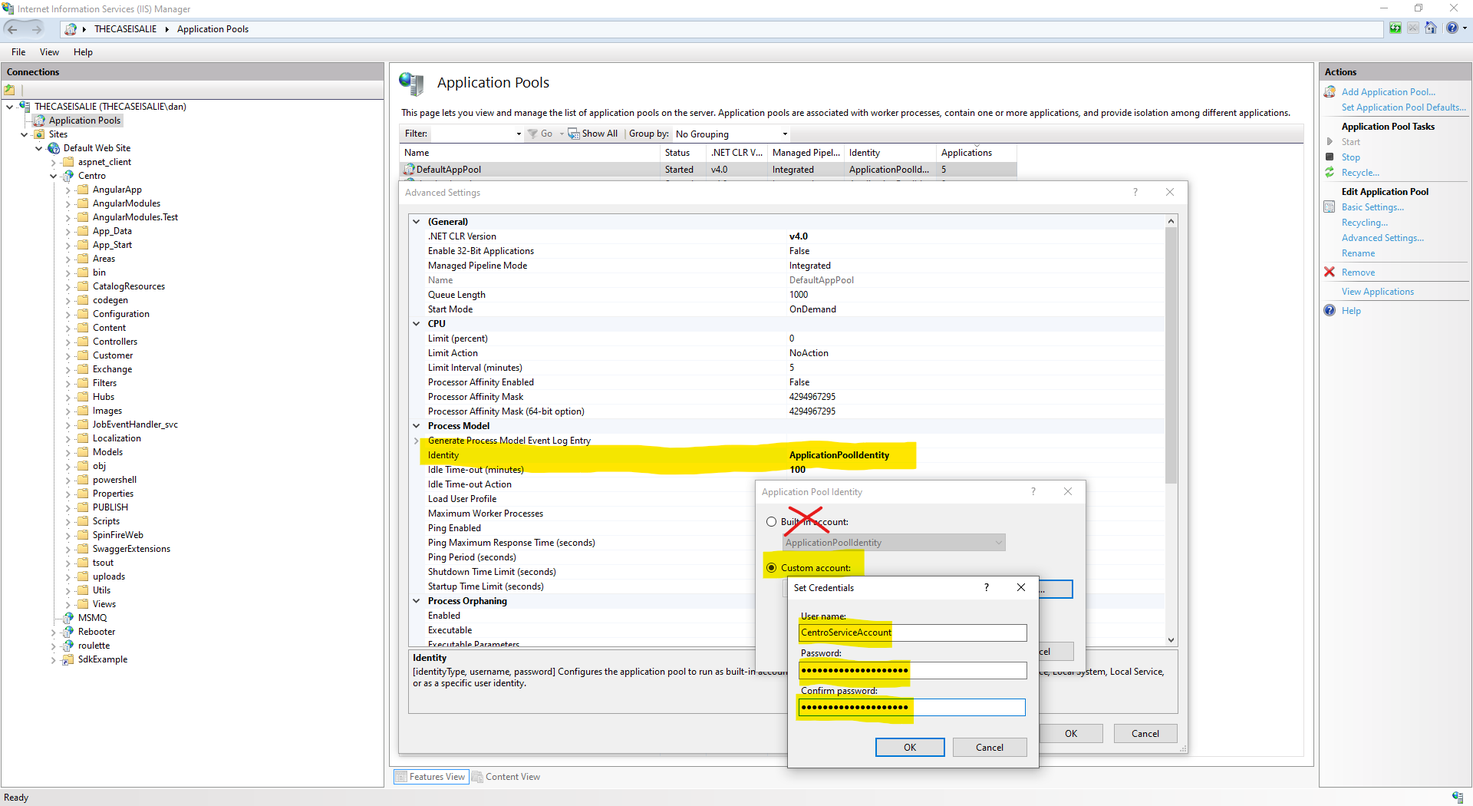Screen dimensions: 1473x806
Task: Click the User name input field
Action: 912,632
